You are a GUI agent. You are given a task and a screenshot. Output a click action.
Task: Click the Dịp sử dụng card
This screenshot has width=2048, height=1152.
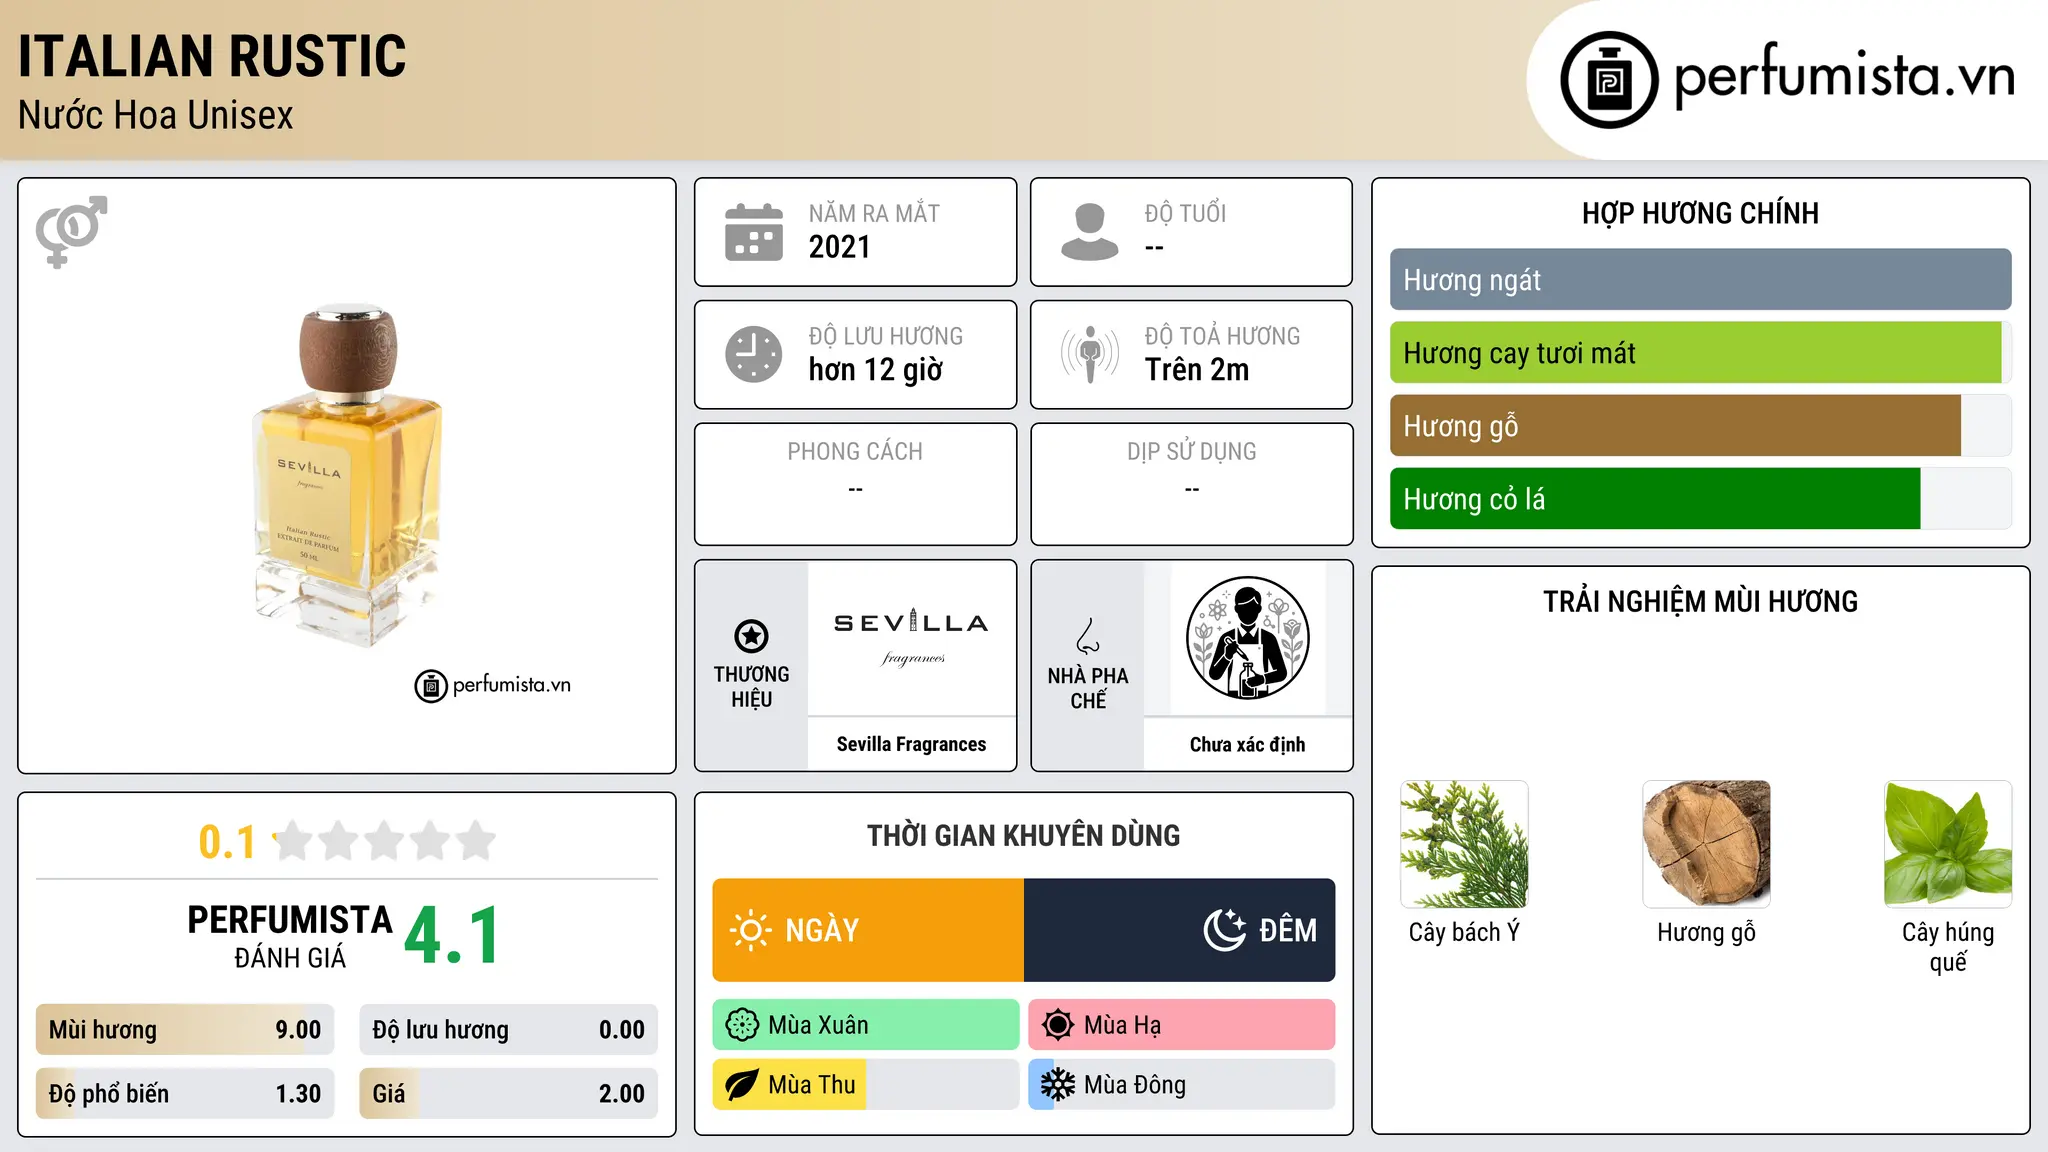1191,484
